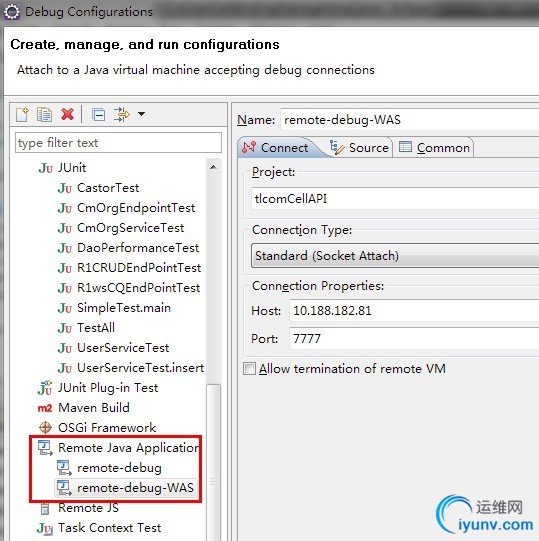Select Maven Build category
Image resolution: width=539 pixels, height=541 pixels.
94,408
